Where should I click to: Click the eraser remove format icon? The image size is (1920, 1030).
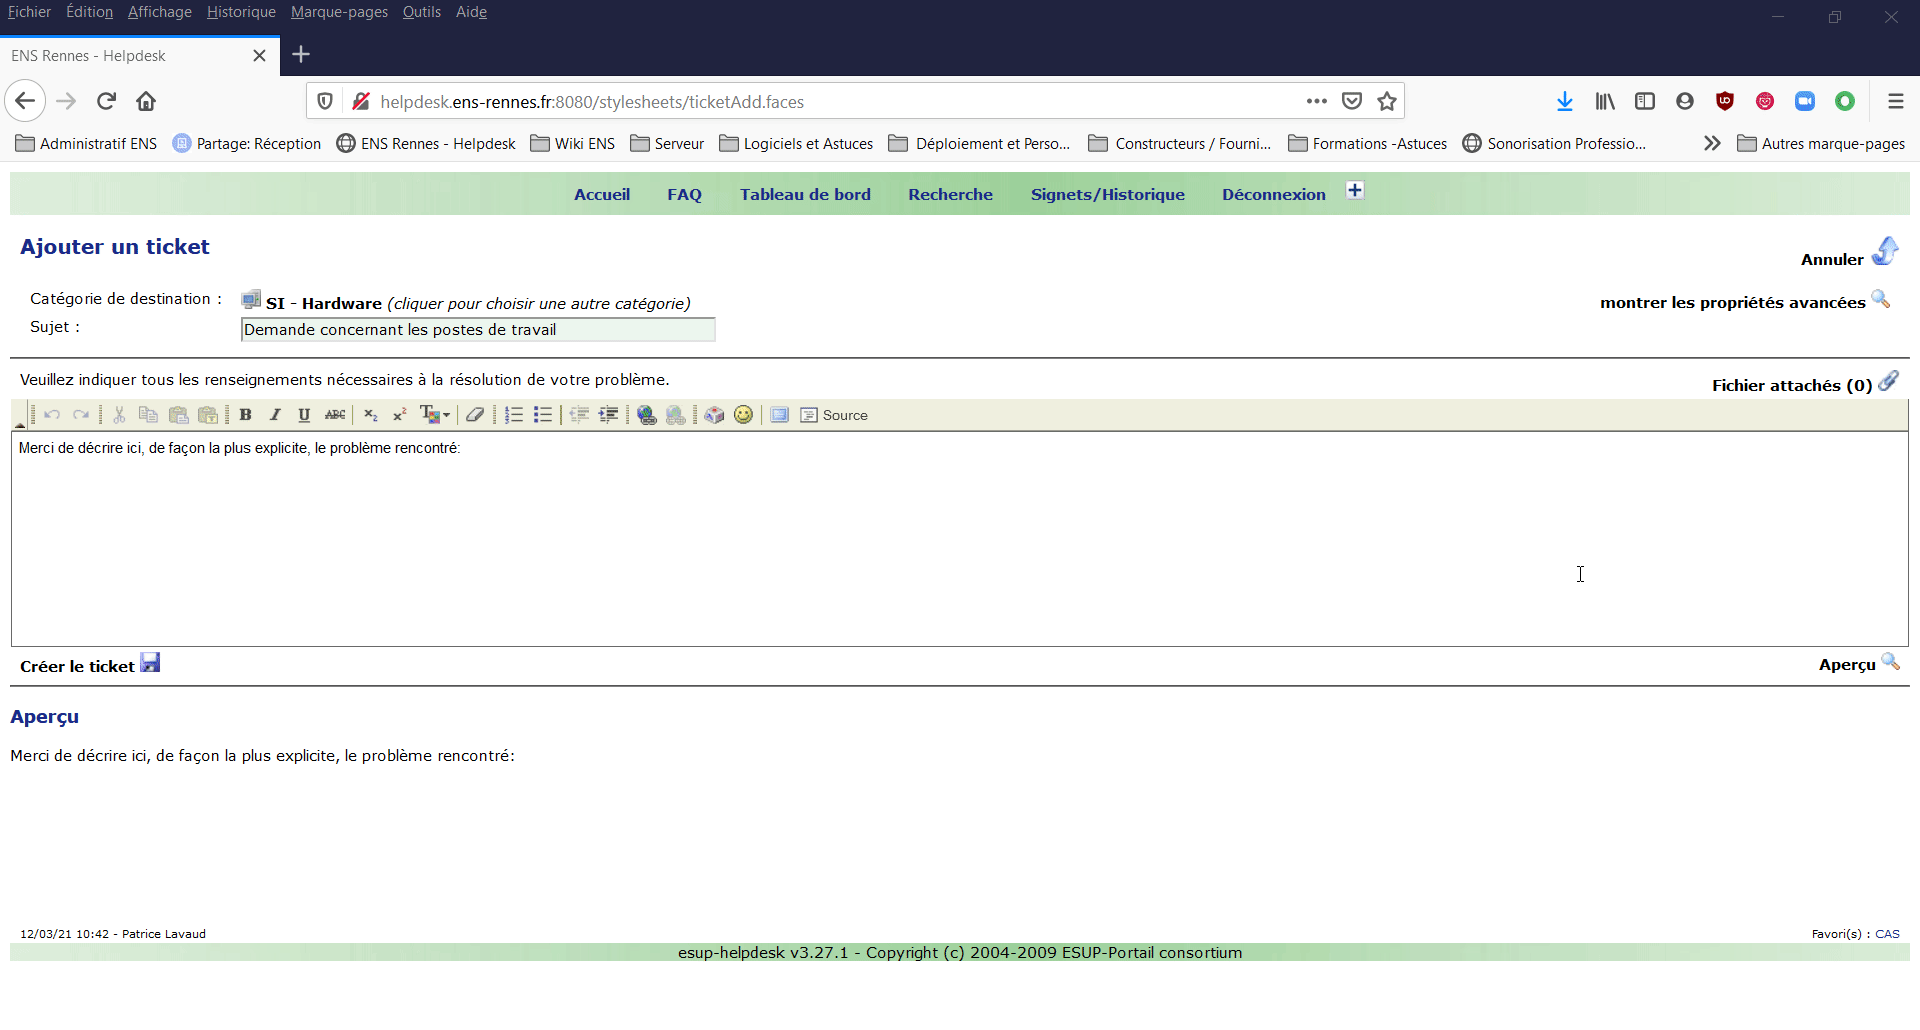[475, 415]
